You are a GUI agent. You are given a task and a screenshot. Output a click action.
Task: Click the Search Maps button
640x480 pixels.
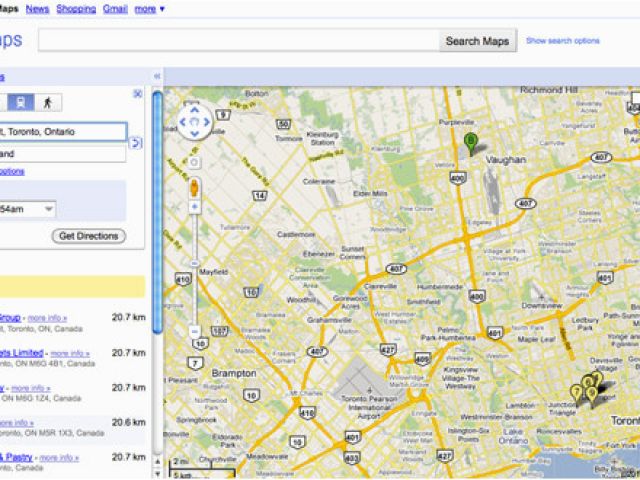(478, 40)
